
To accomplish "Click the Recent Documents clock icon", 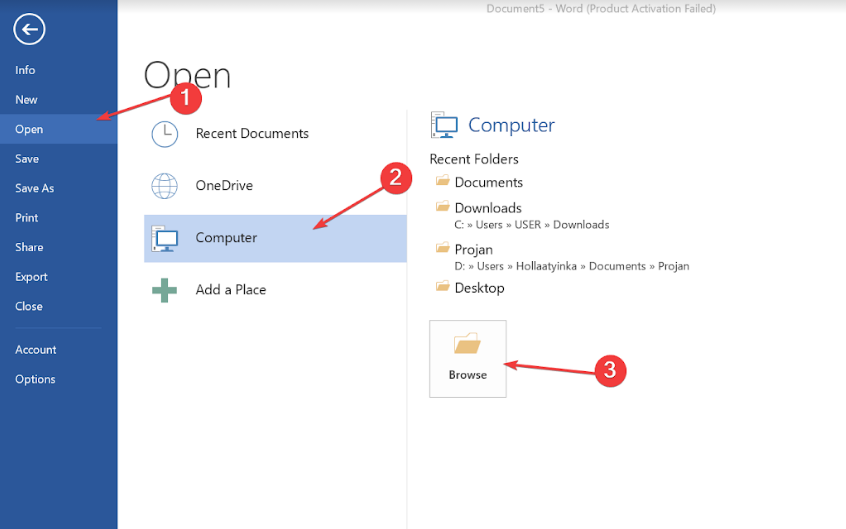I will click(x=165, y=134).
